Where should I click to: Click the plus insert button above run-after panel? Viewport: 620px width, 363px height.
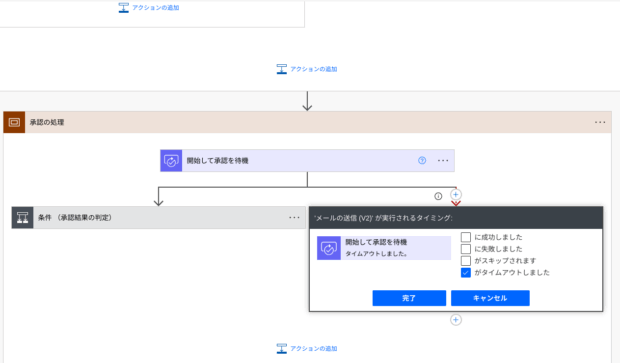click(x=456, y=195)
